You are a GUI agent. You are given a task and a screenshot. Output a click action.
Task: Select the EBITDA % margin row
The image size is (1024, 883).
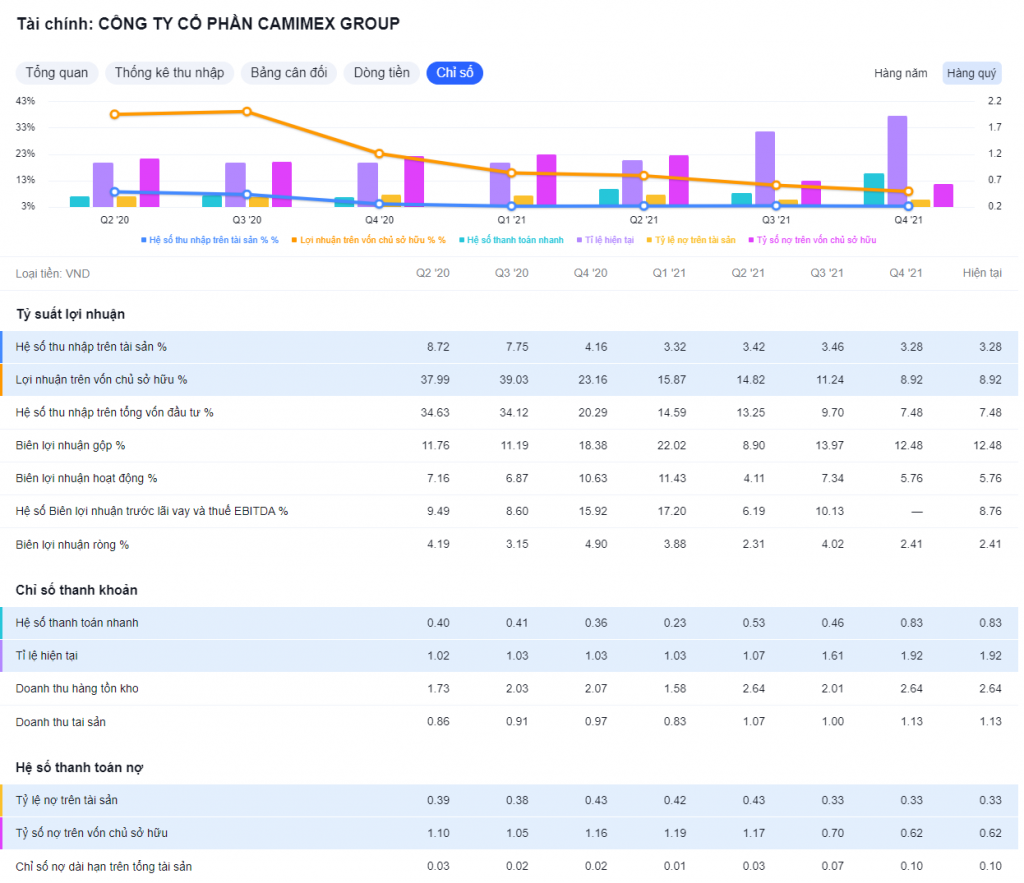point(509,511)
